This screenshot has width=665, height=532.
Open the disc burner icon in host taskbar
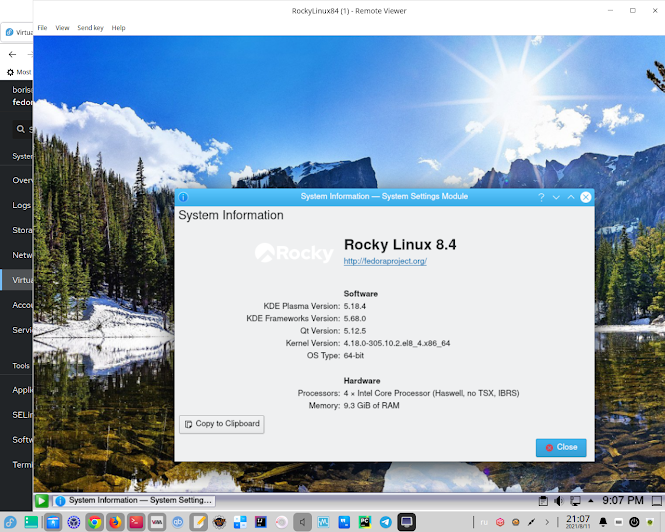[x=281, y=522]
